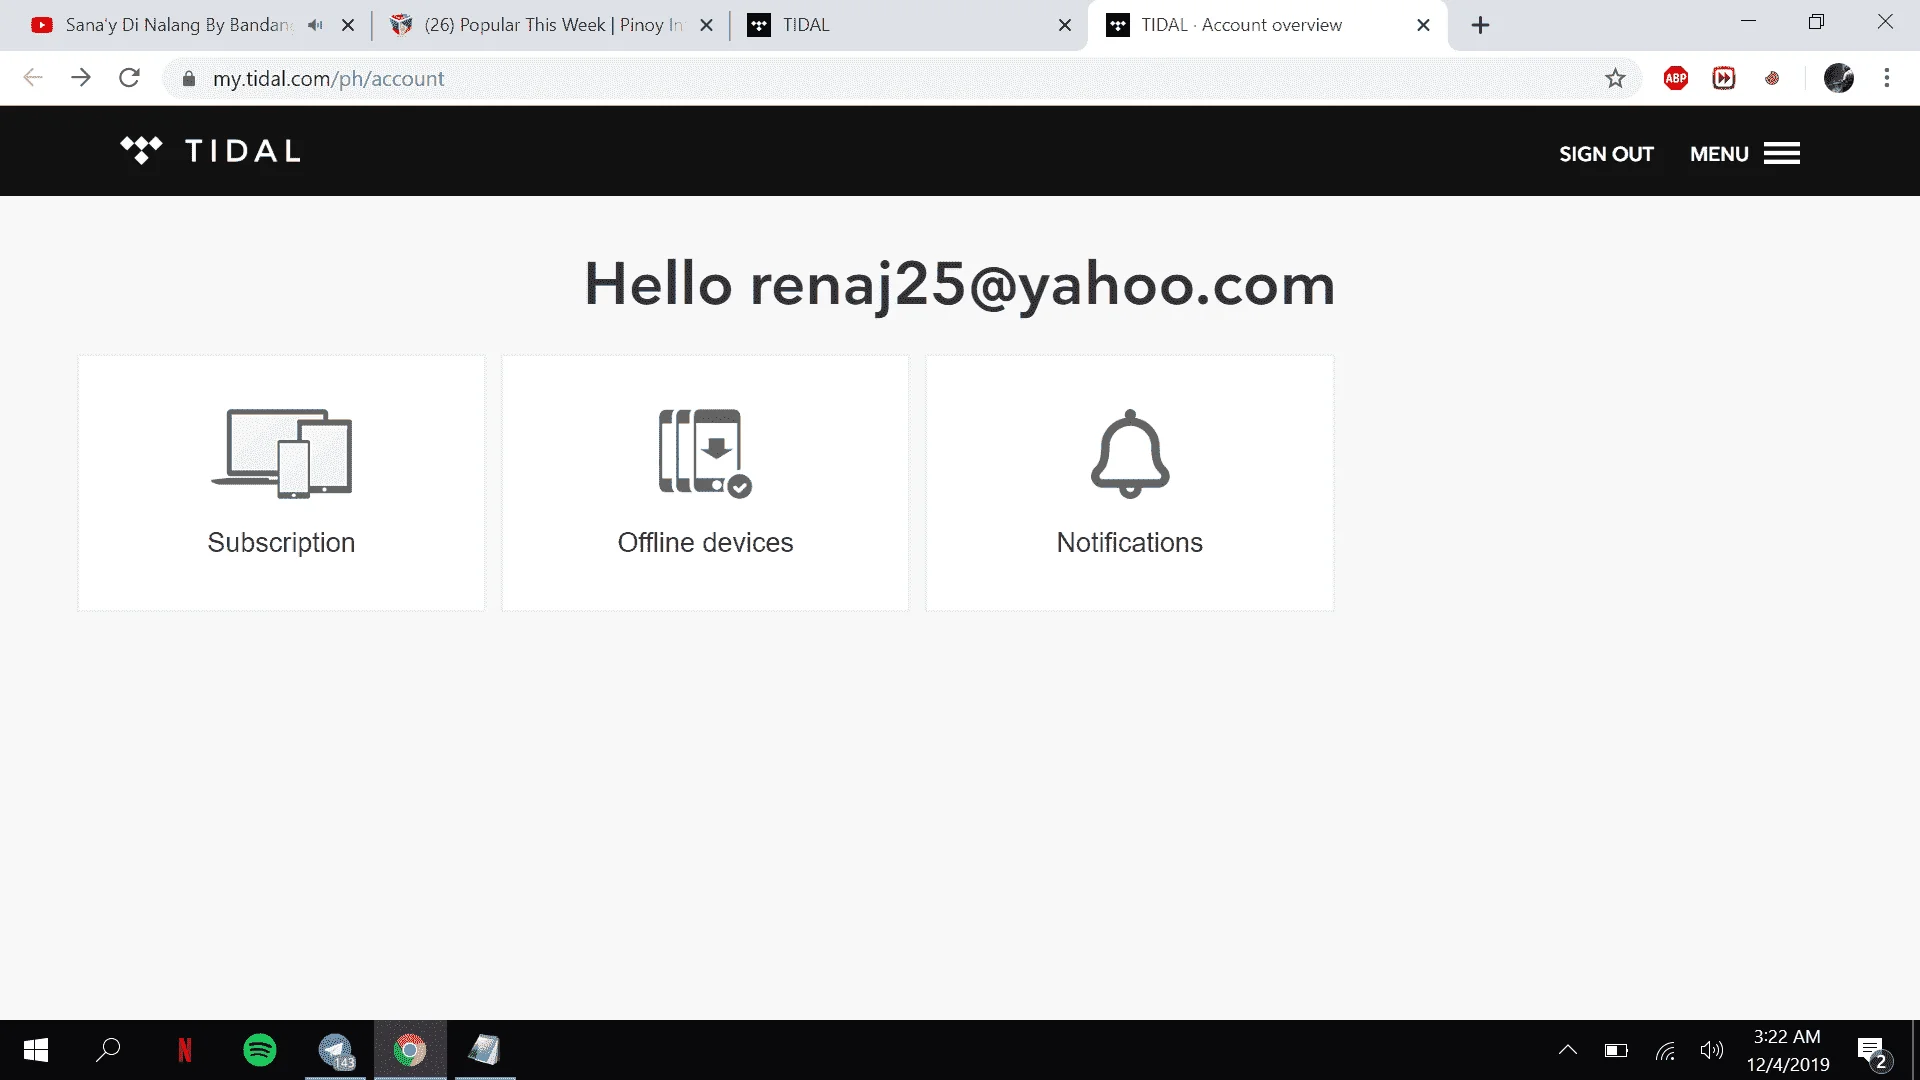Click the bell Notifications icon
1920x1080 pixels.
[x=1130, y=453]
